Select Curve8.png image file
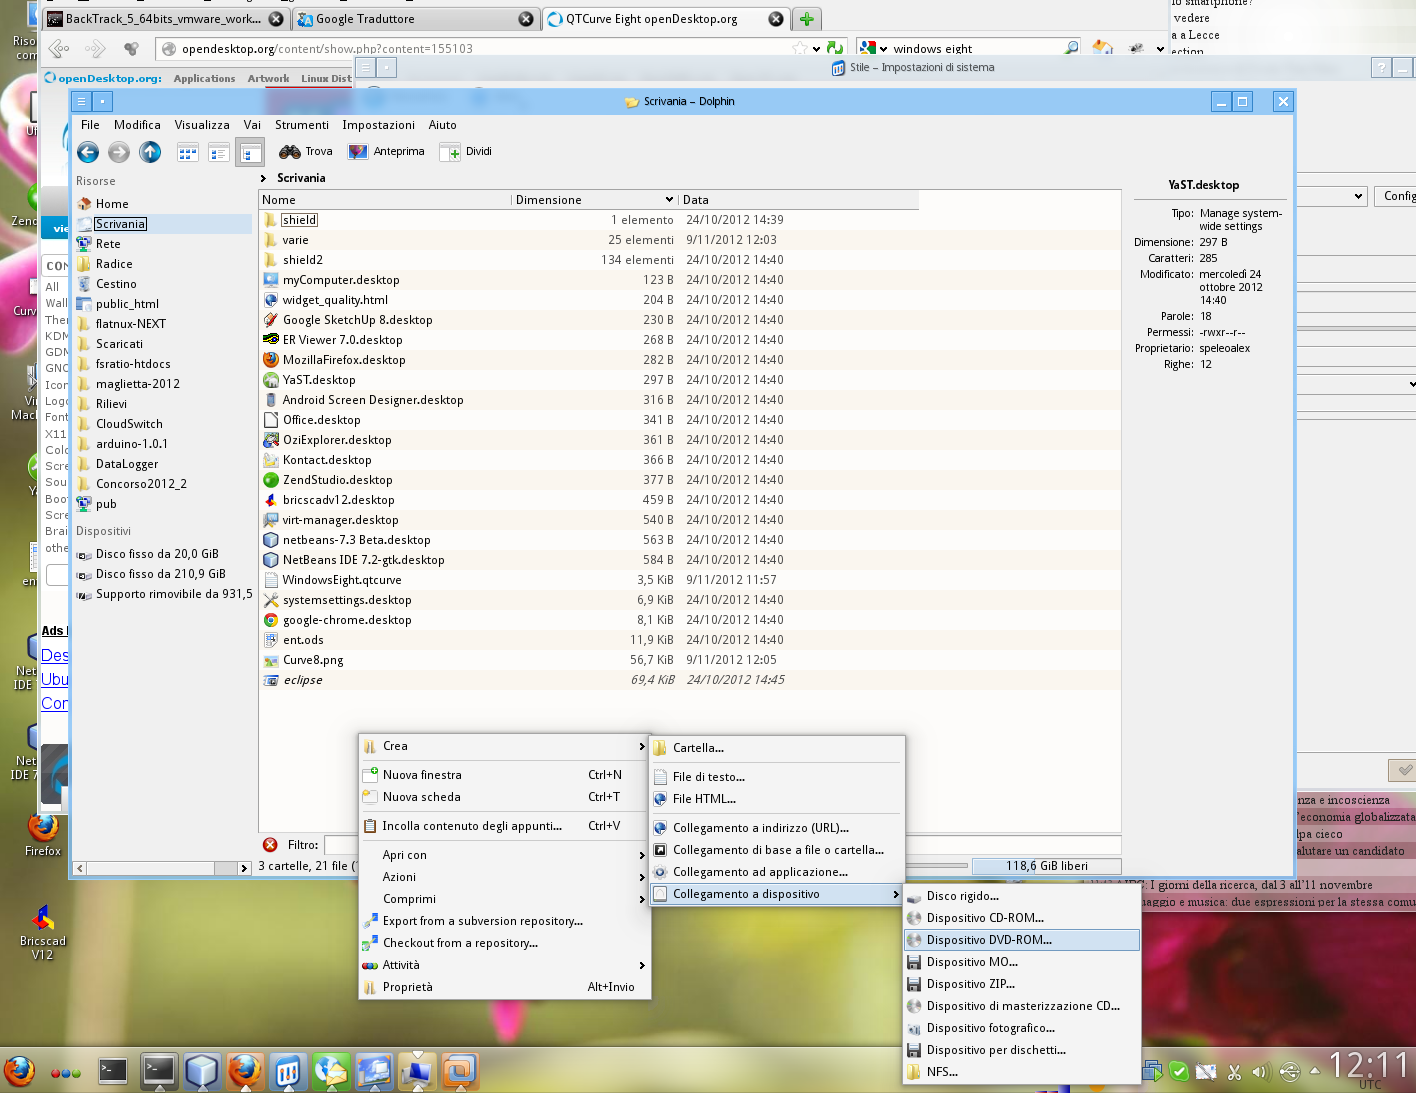This screenshot has height=1093, width=1416. point(313,660)
